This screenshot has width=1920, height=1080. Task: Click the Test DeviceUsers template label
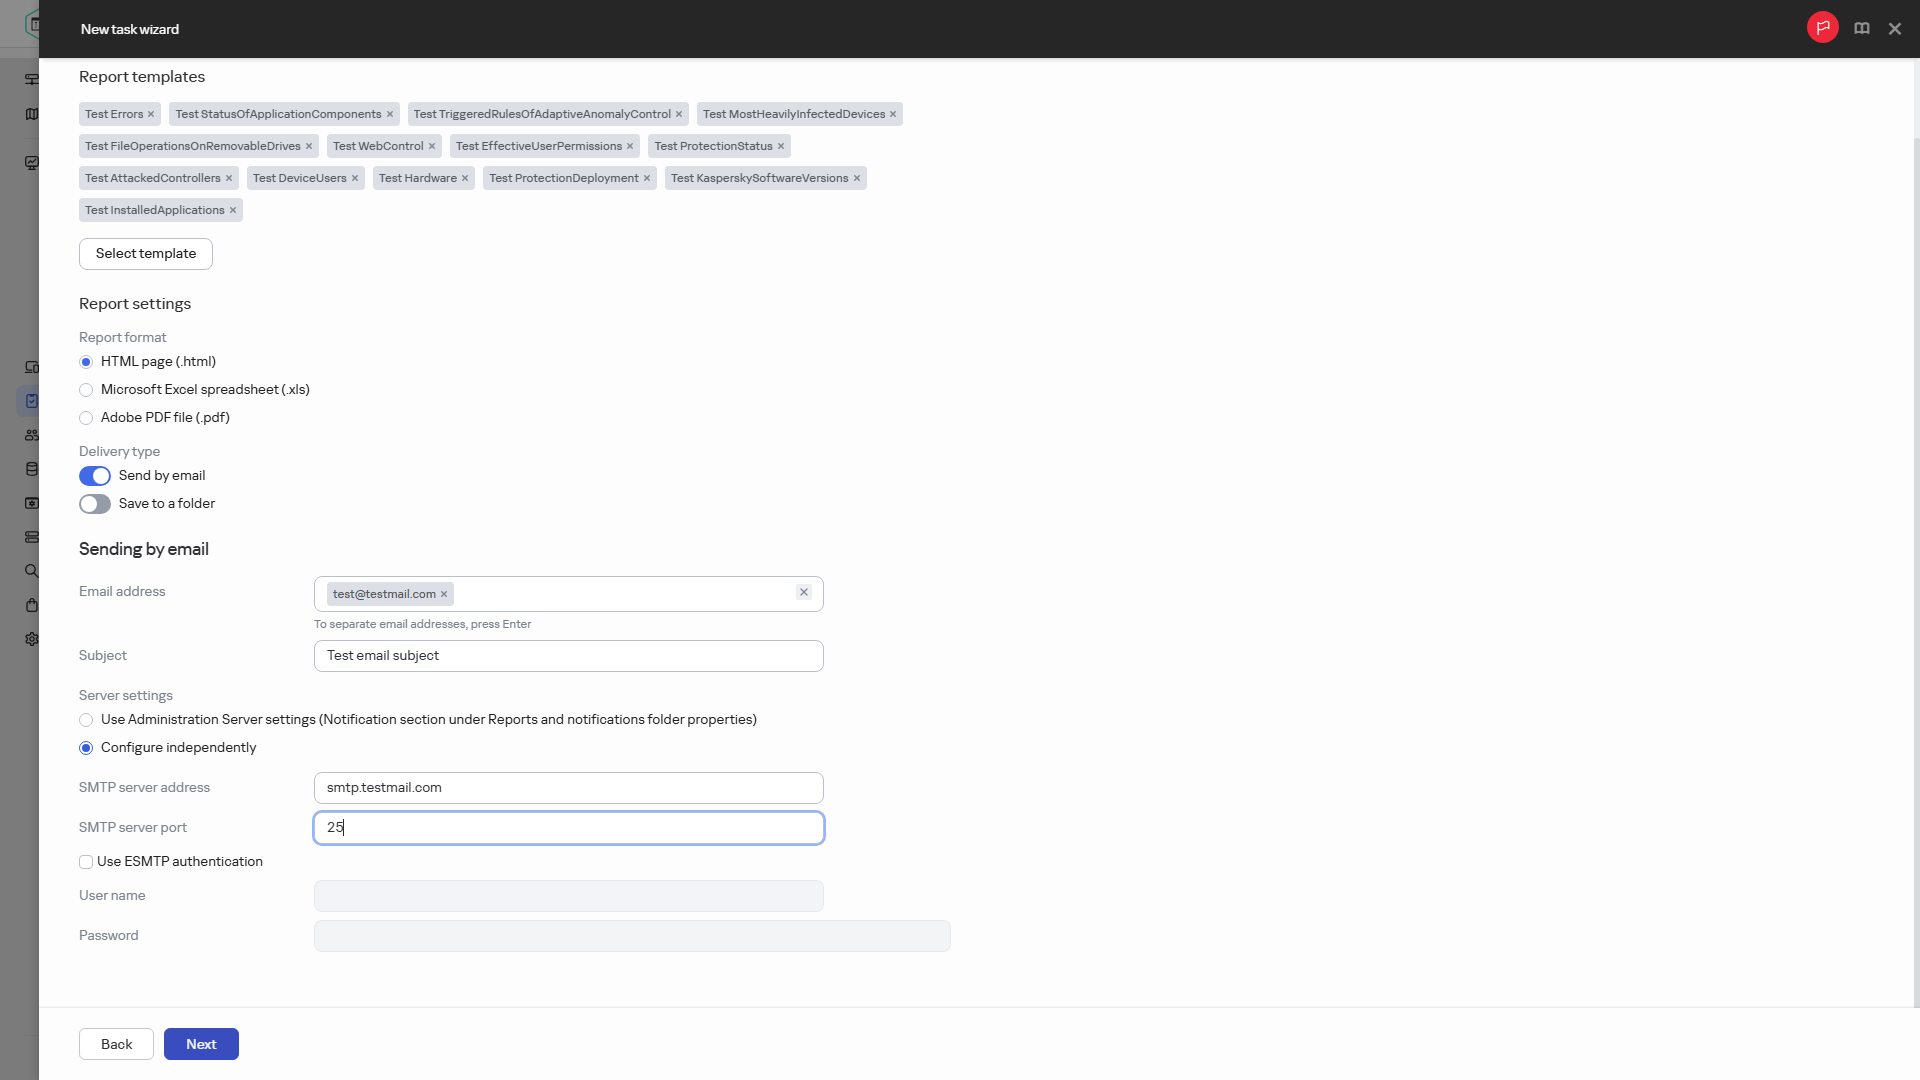[300, 179]
